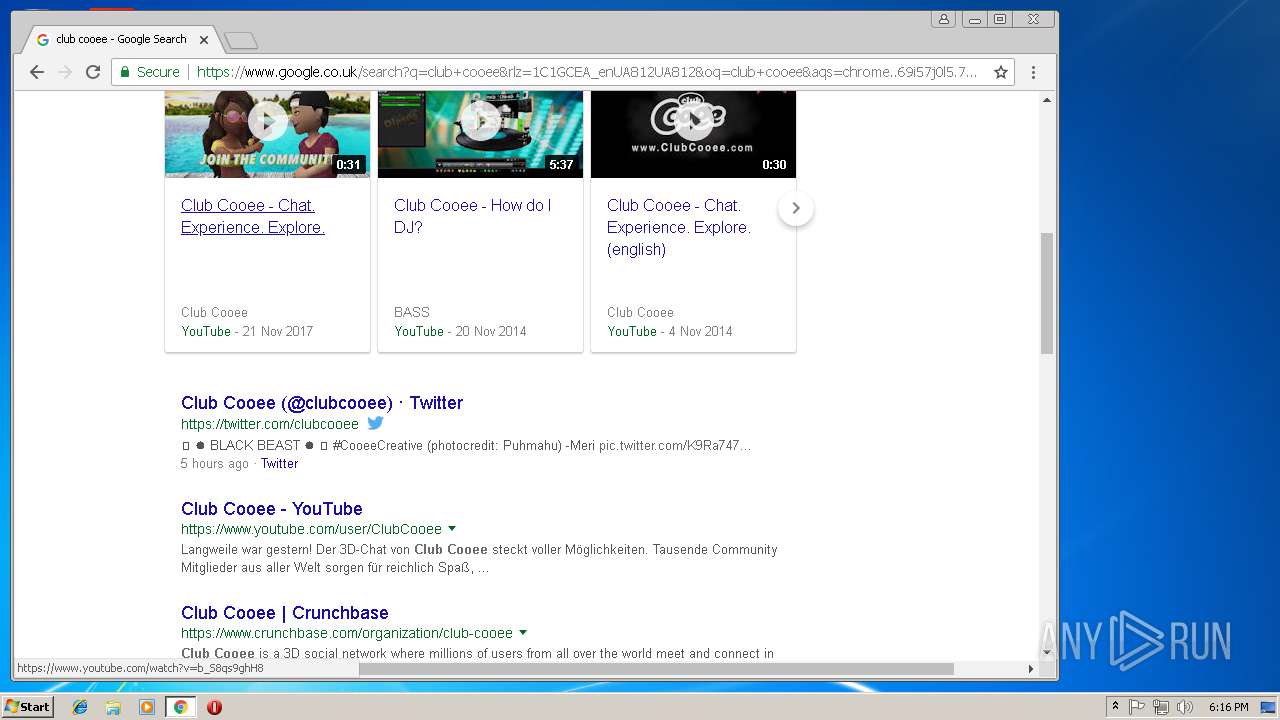Screen dimensions: 1280x720
Task: Open 'Club Cooee - How do I DJ?' link
Action: click(x=472, y=216)
